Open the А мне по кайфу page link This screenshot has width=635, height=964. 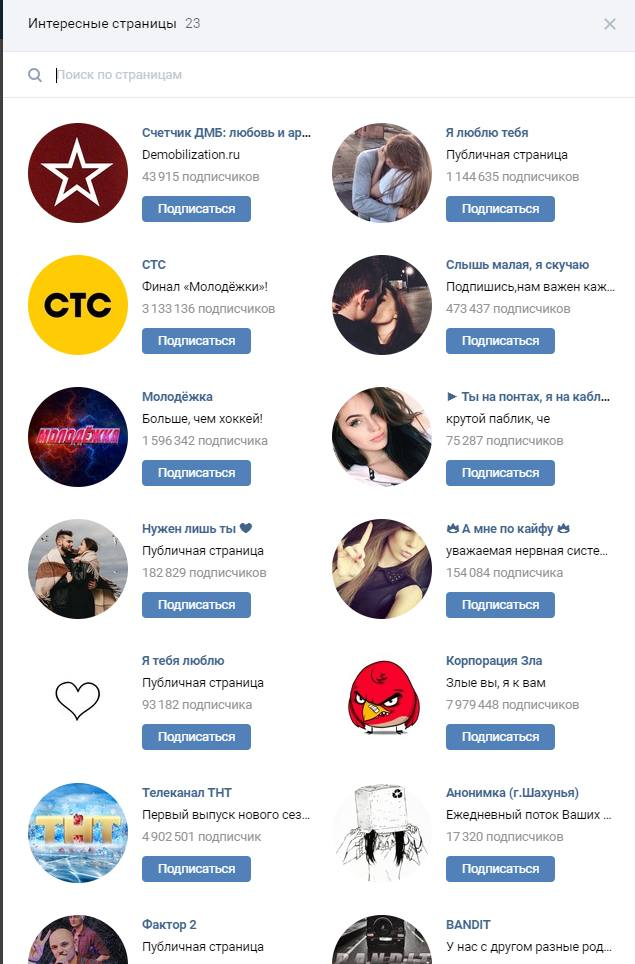[508, 529]
